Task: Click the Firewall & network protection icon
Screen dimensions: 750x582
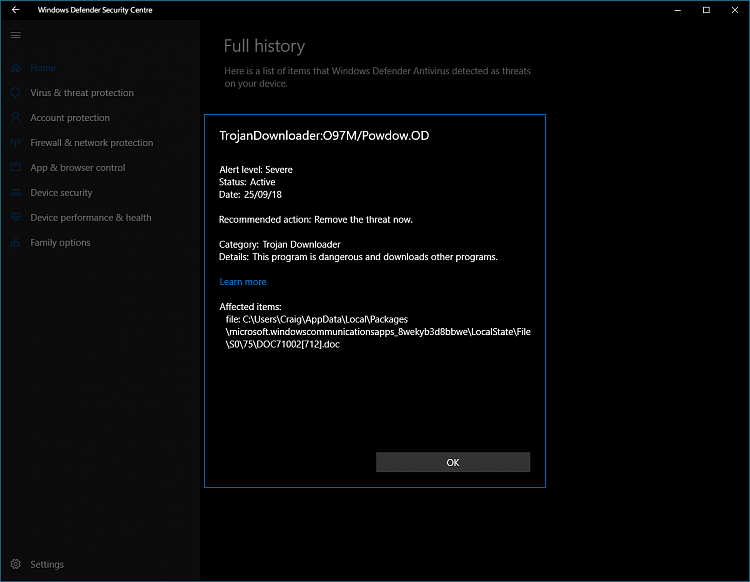Action: 15,143
